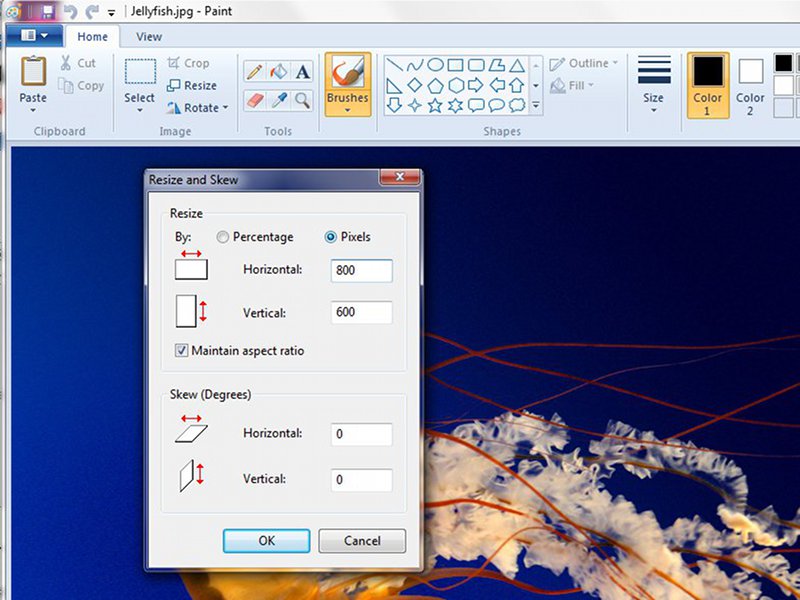Image resolution: width=800 pixels, height=600 pixels.
Task: Click the Cut scissors command
Action: coord(78,63)
